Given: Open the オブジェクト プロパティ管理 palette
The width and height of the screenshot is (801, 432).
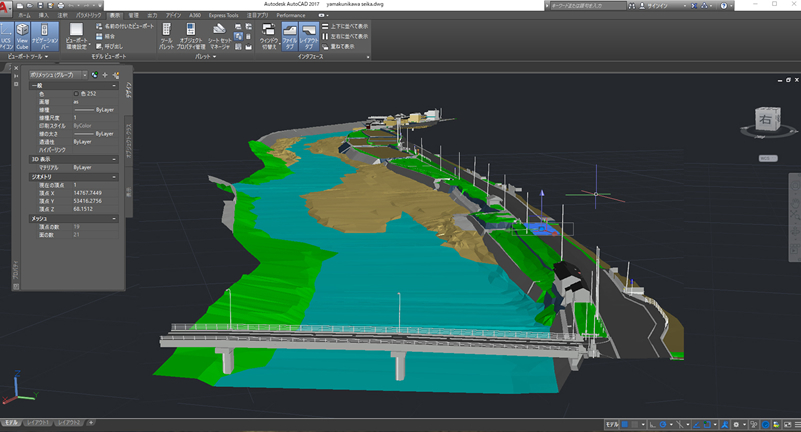Looking at the screenshot, I should click(x=190, y=36).
